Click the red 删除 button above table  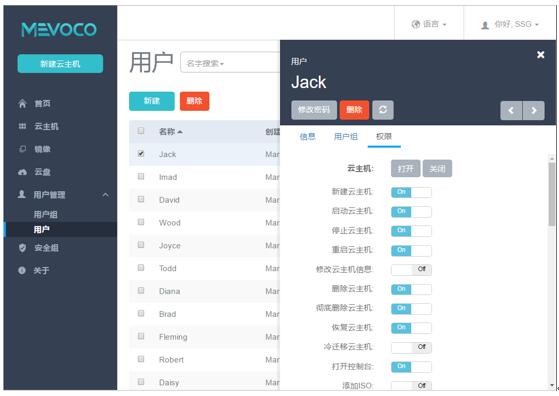[195, 101]
